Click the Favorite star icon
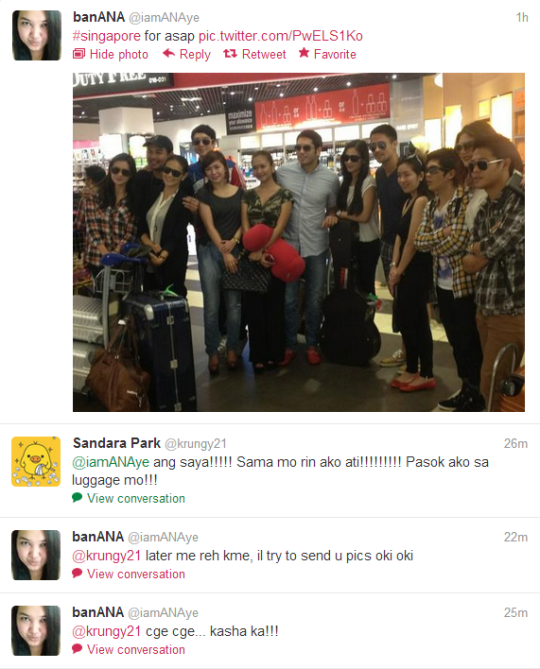 tap(304, 53)
